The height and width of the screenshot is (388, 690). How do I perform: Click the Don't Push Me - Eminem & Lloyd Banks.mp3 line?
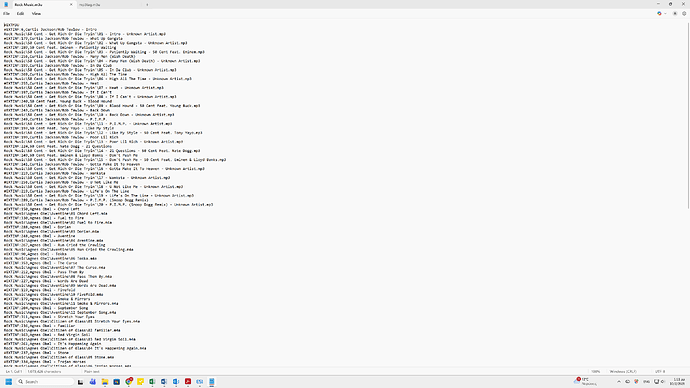[x=115, y=160]
